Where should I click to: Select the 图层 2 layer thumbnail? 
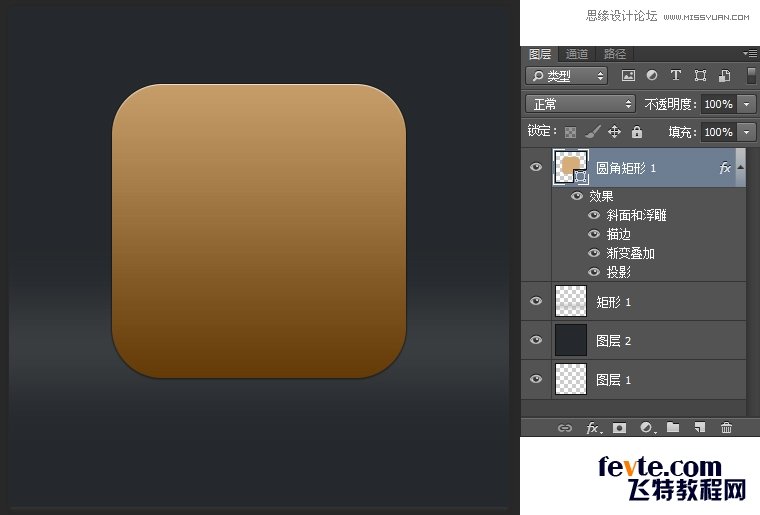[570, 340]
